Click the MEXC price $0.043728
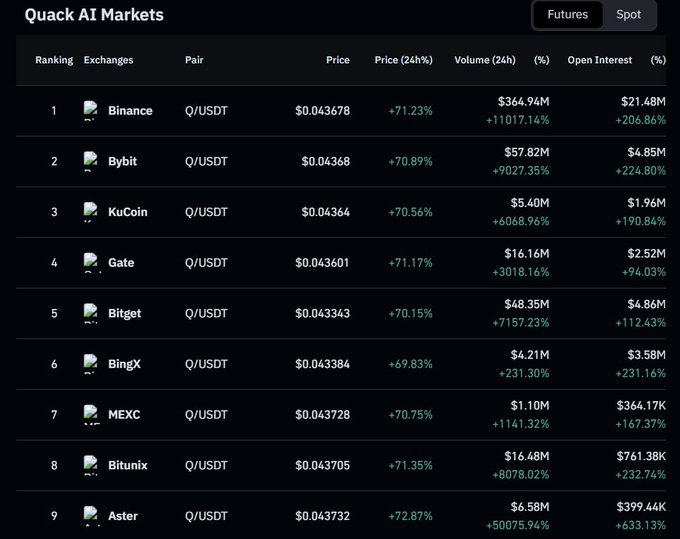The height and width of the screenshot is (539, 680). 322,415
